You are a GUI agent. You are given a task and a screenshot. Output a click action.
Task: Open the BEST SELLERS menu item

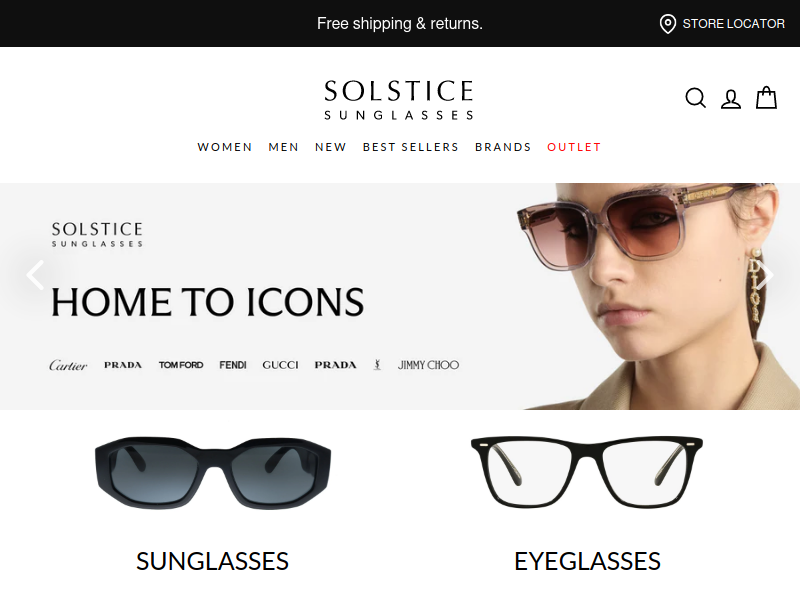pyautogui.click(x=411, y=147)
